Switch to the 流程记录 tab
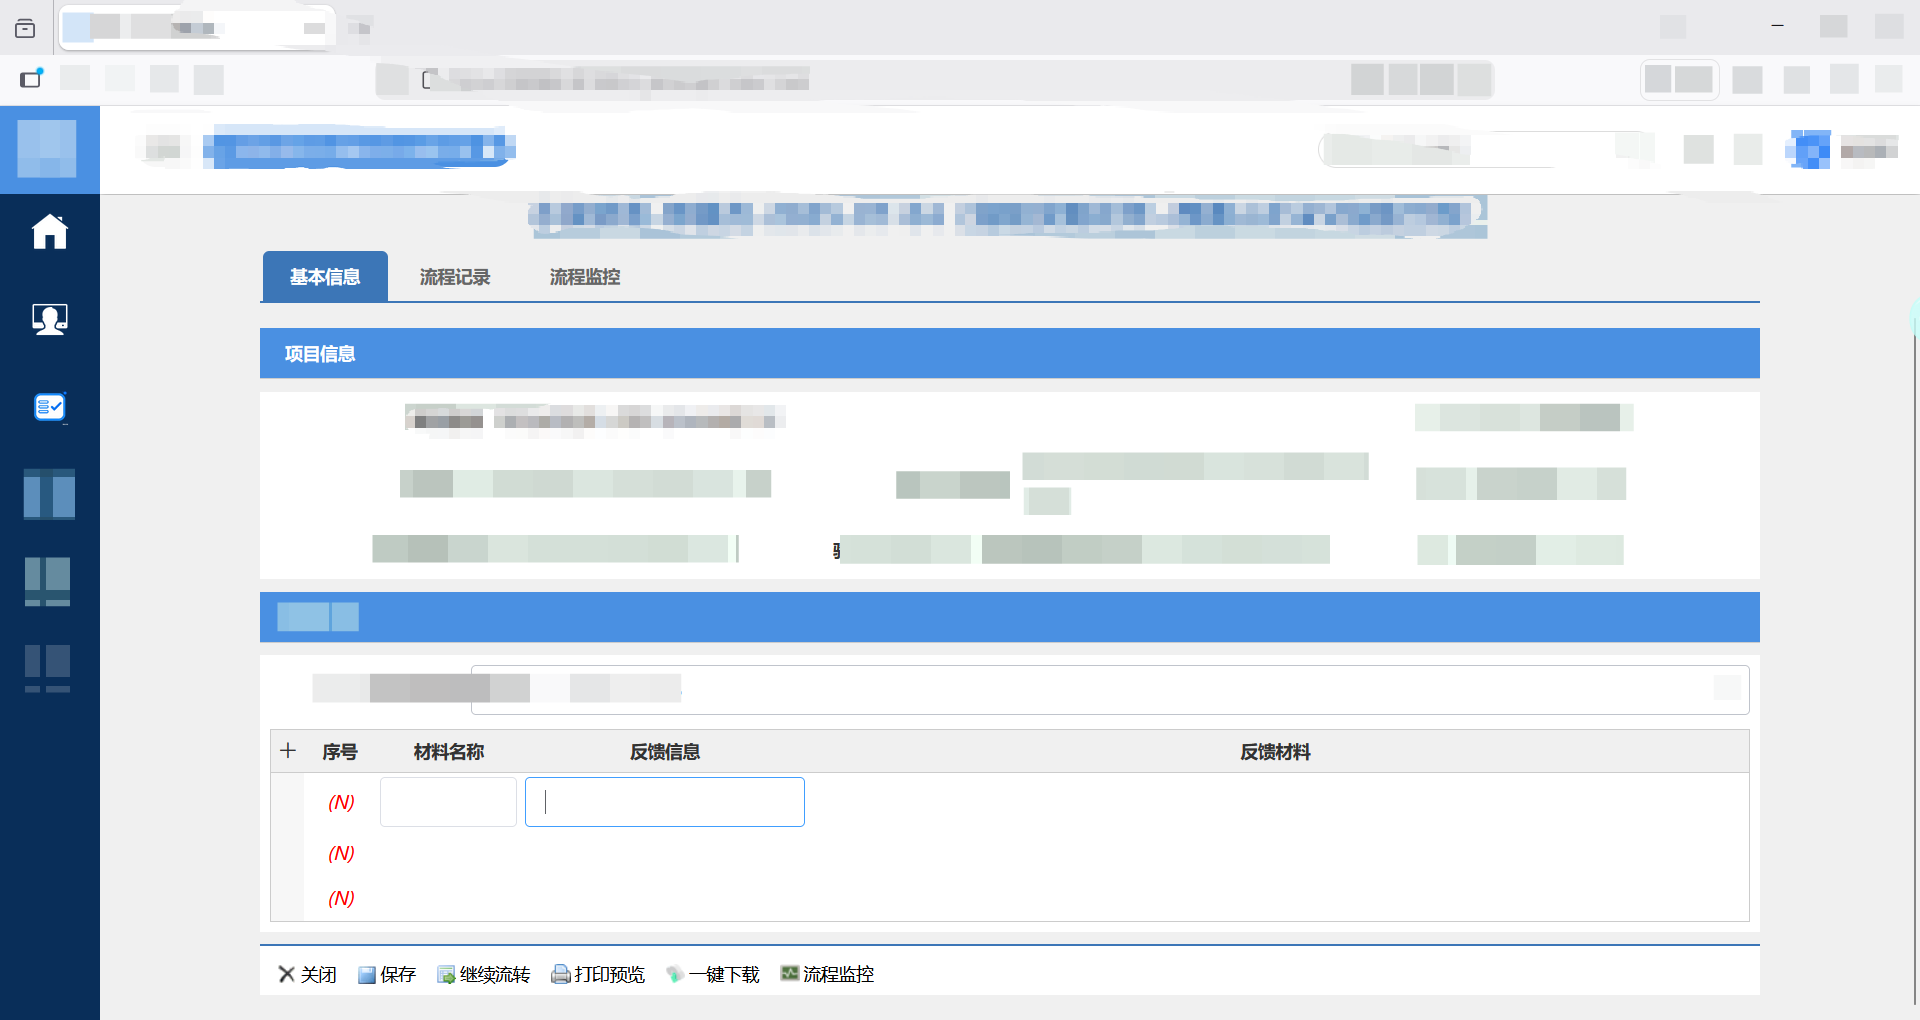1920x1020 pixels. pos(455,277)
